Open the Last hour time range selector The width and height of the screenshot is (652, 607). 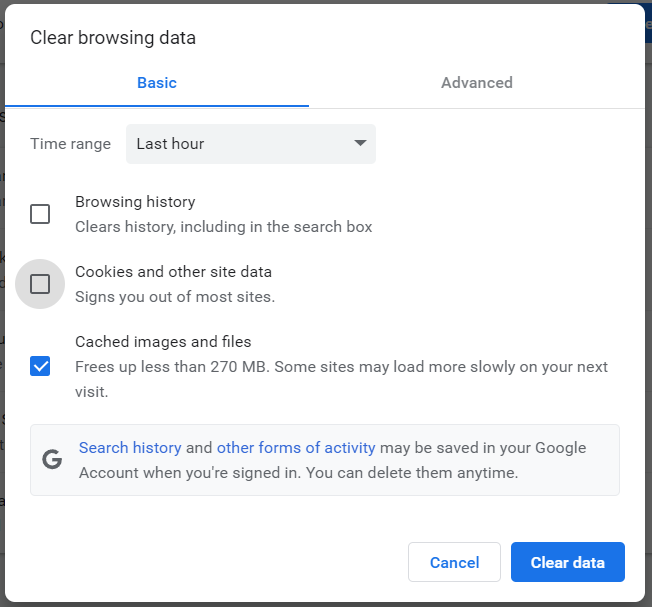[x=250, y=144]
